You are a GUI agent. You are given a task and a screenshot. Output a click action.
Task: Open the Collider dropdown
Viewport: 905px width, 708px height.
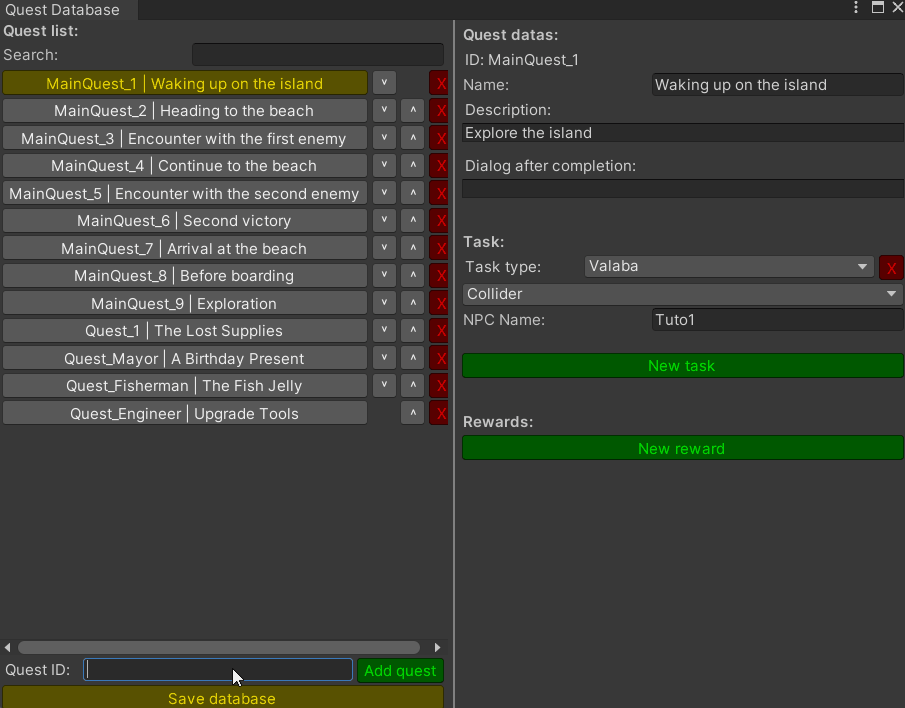point(683,294)
